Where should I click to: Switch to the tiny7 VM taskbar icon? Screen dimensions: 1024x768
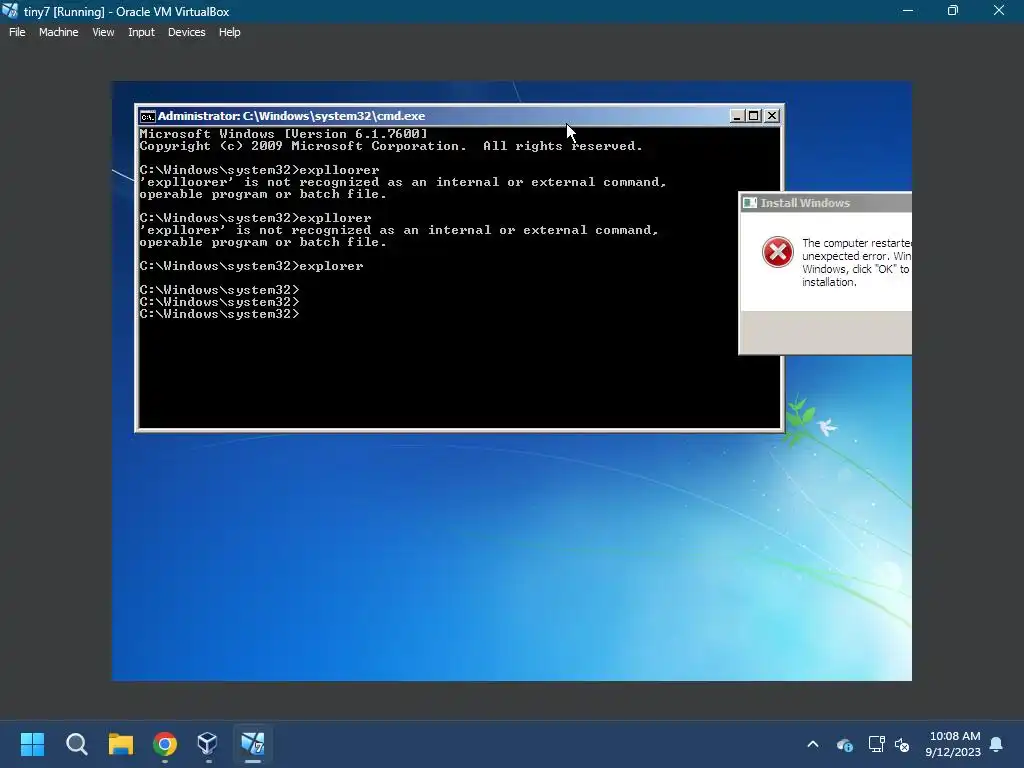click(x=253, y=744)
